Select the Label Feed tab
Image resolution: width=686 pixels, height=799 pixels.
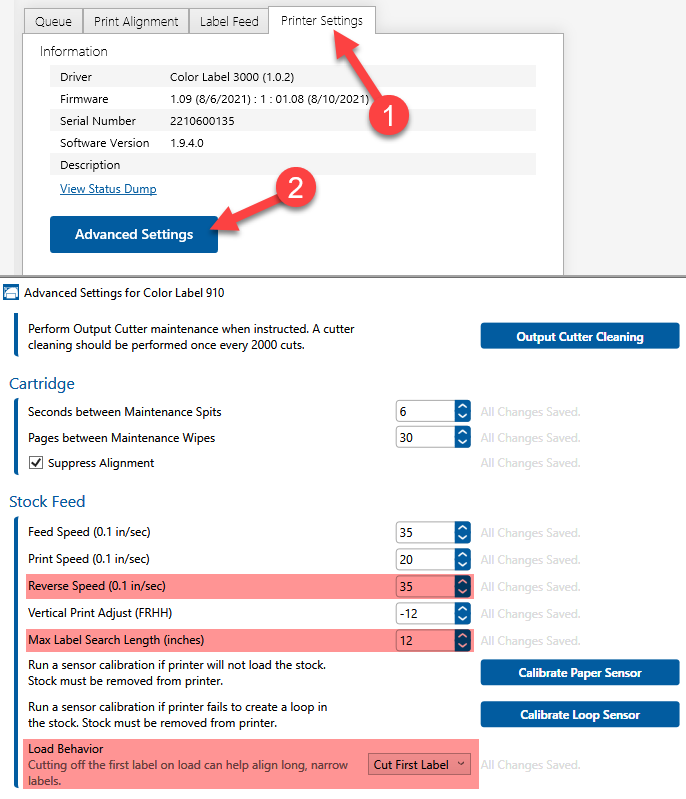click(229, 21)
